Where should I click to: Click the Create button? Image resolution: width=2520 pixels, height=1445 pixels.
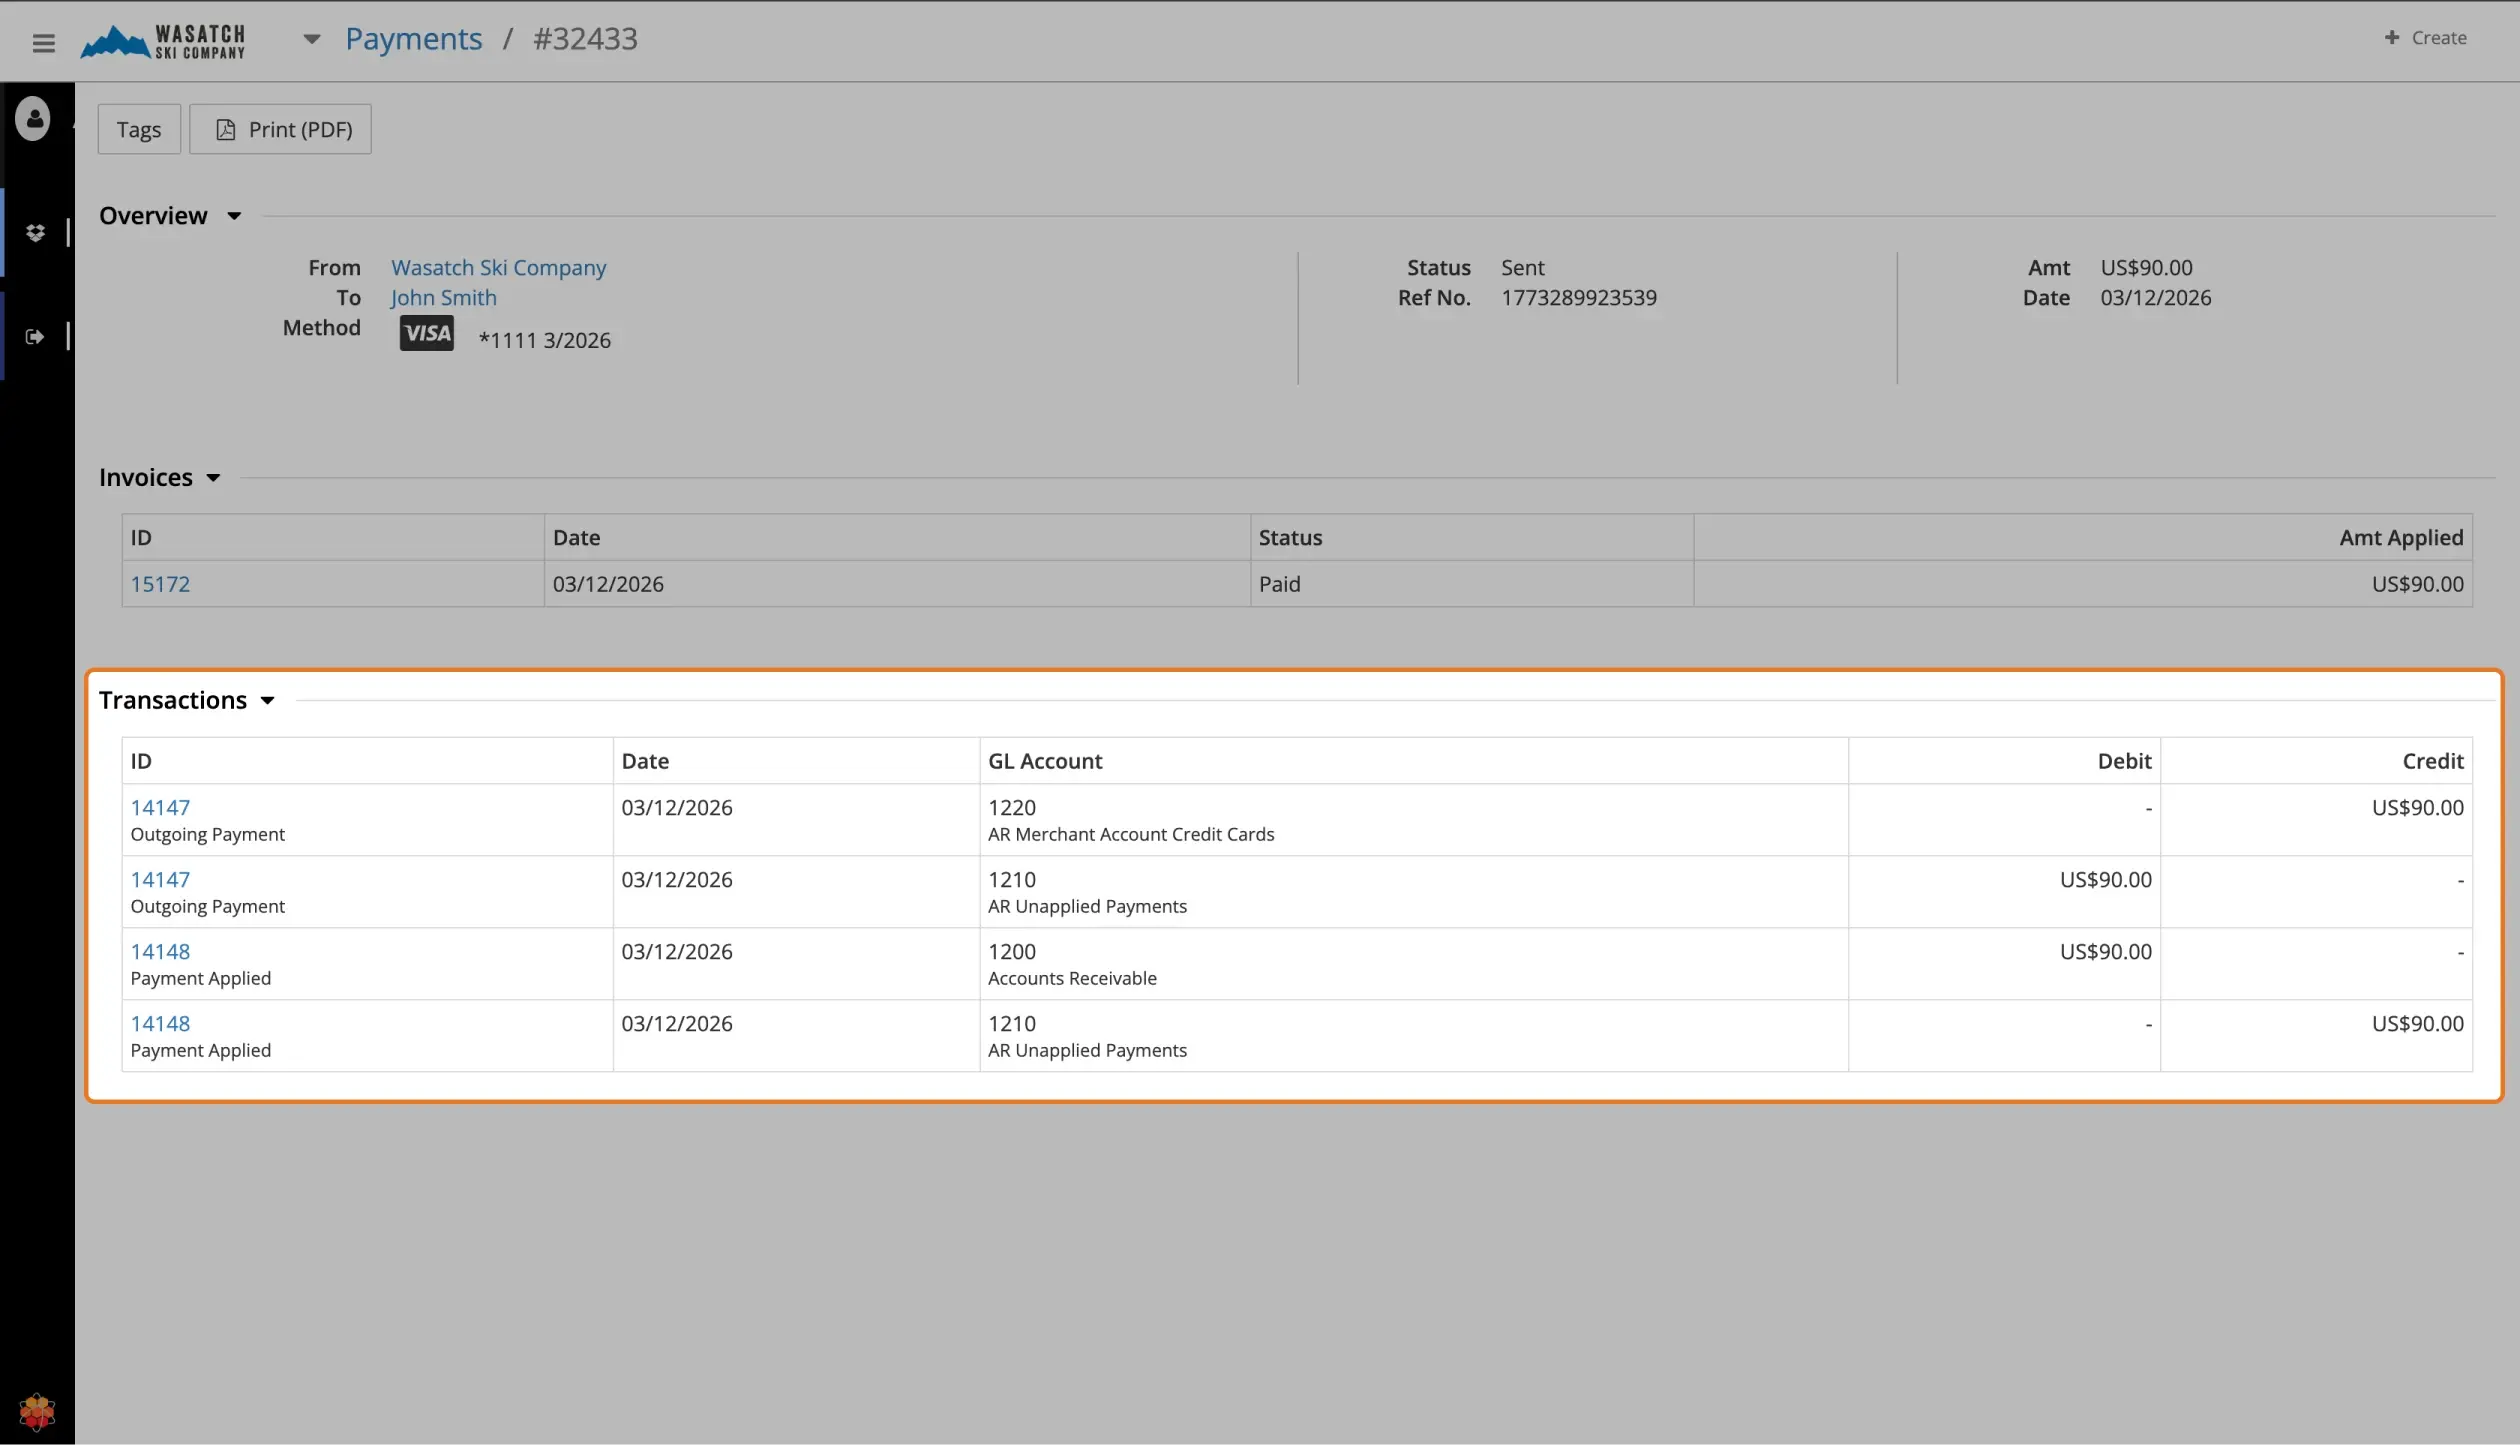pos(2426,38)
